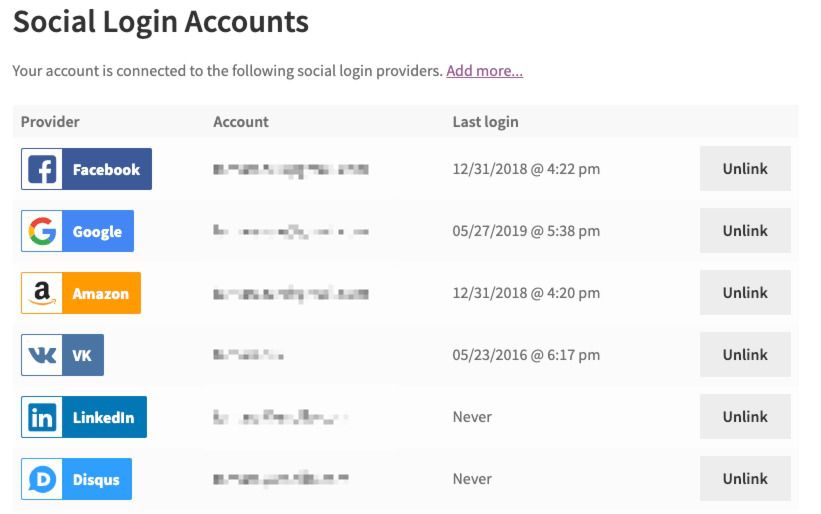Click the Disqus logo icon
The height and width of the screenshot is (514, 821).
[42, 480]
